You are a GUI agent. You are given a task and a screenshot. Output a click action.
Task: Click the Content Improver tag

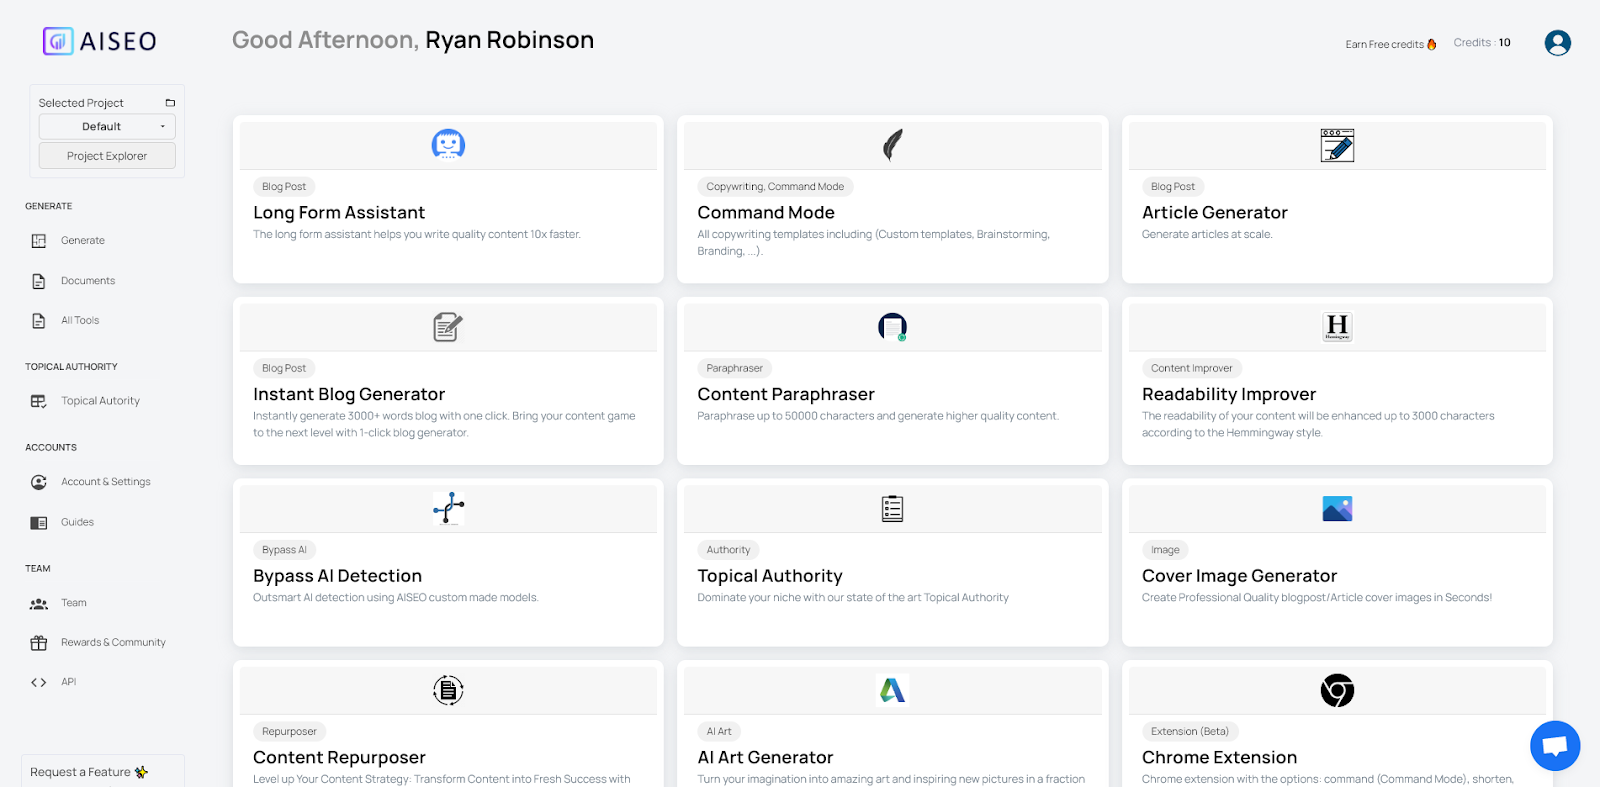(1192, 369)
